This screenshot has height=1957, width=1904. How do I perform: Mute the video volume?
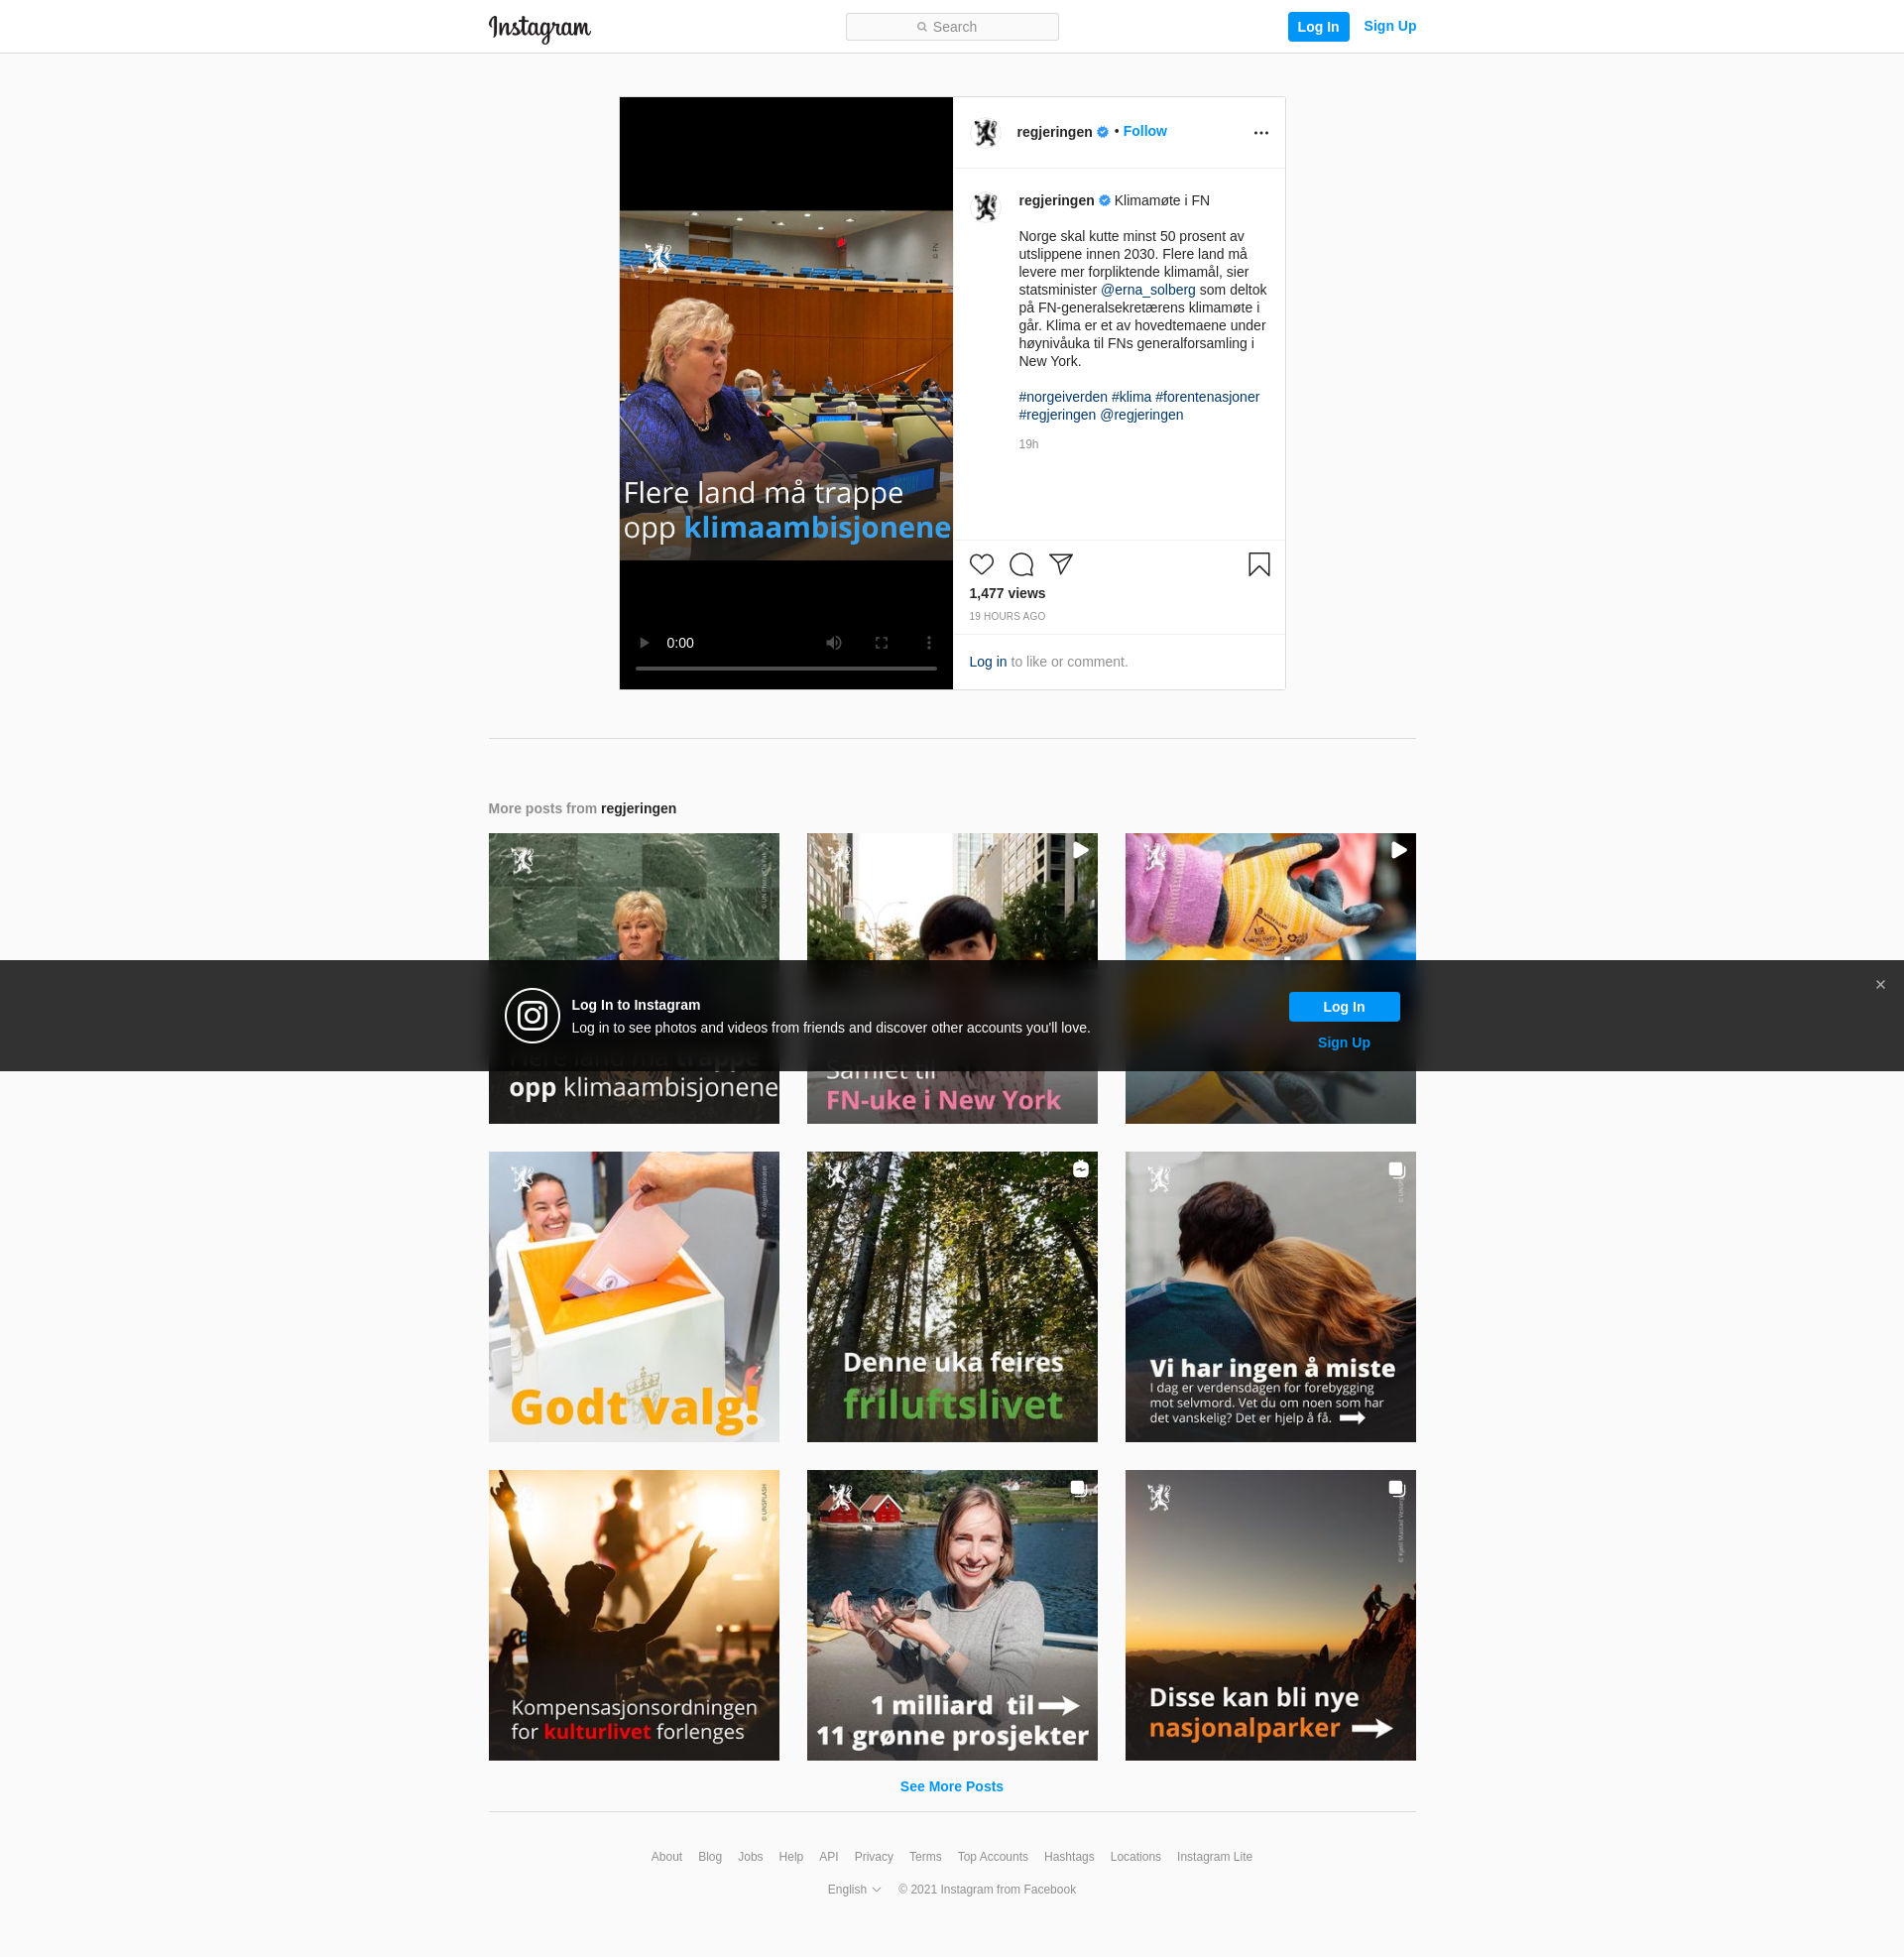click(x=833, y=643)
